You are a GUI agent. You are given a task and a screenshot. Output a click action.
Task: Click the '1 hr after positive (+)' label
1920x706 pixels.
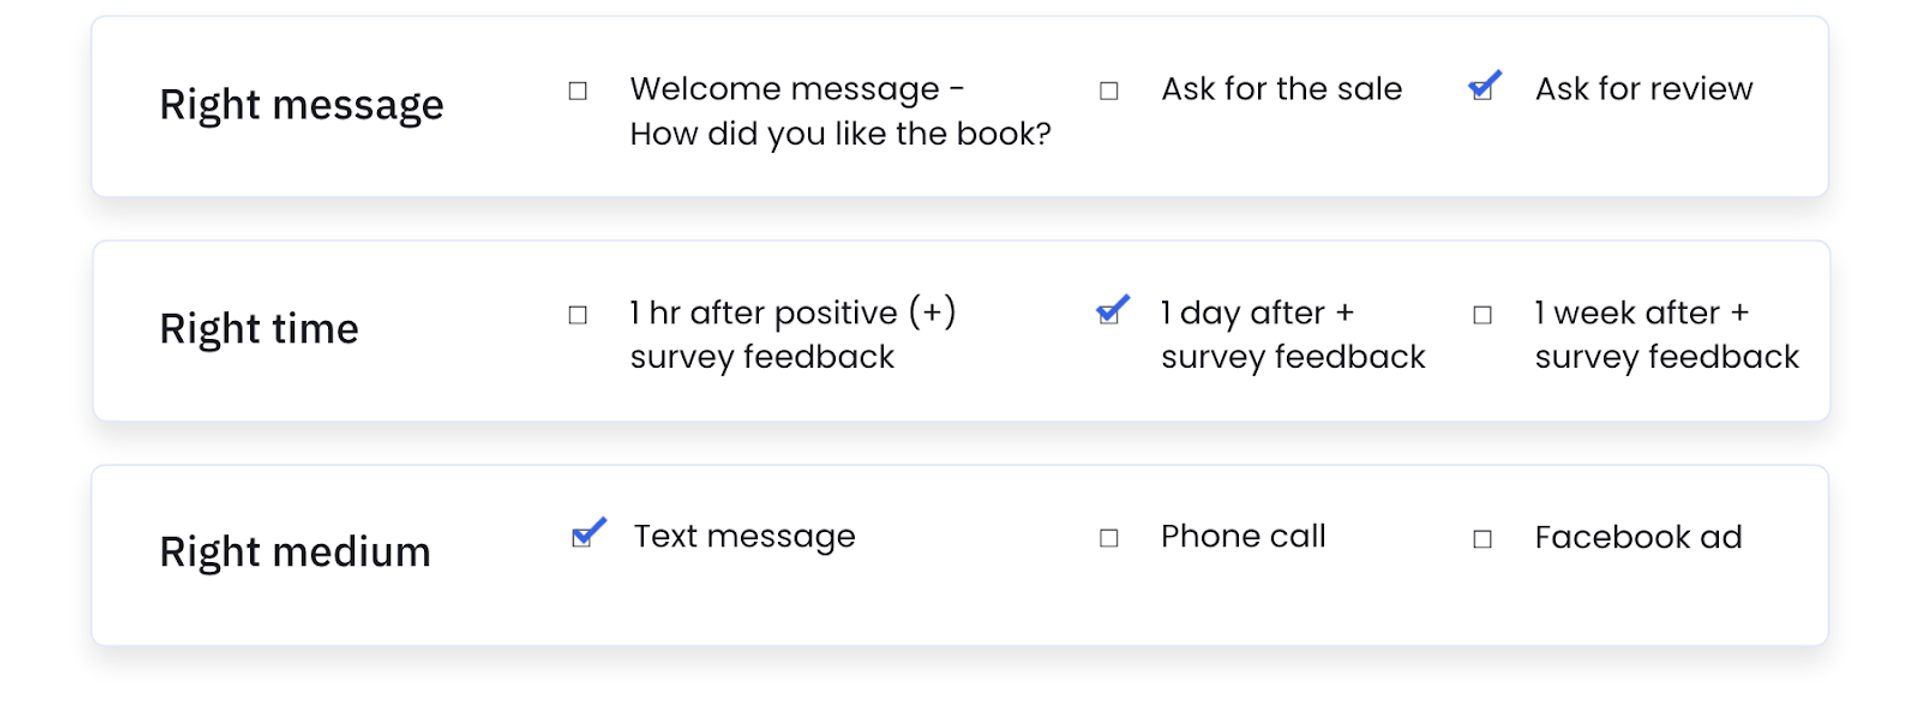click(792, 313)
